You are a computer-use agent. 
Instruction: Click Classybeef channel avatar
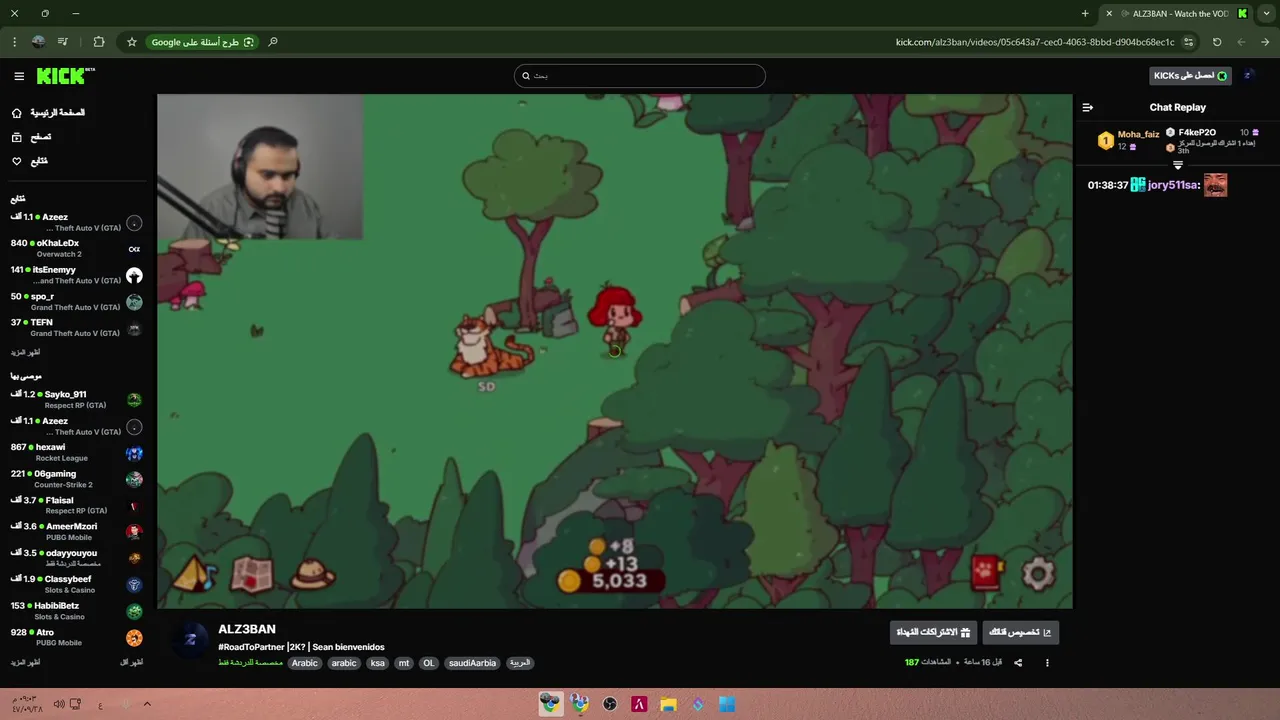(x=134, y=585)
